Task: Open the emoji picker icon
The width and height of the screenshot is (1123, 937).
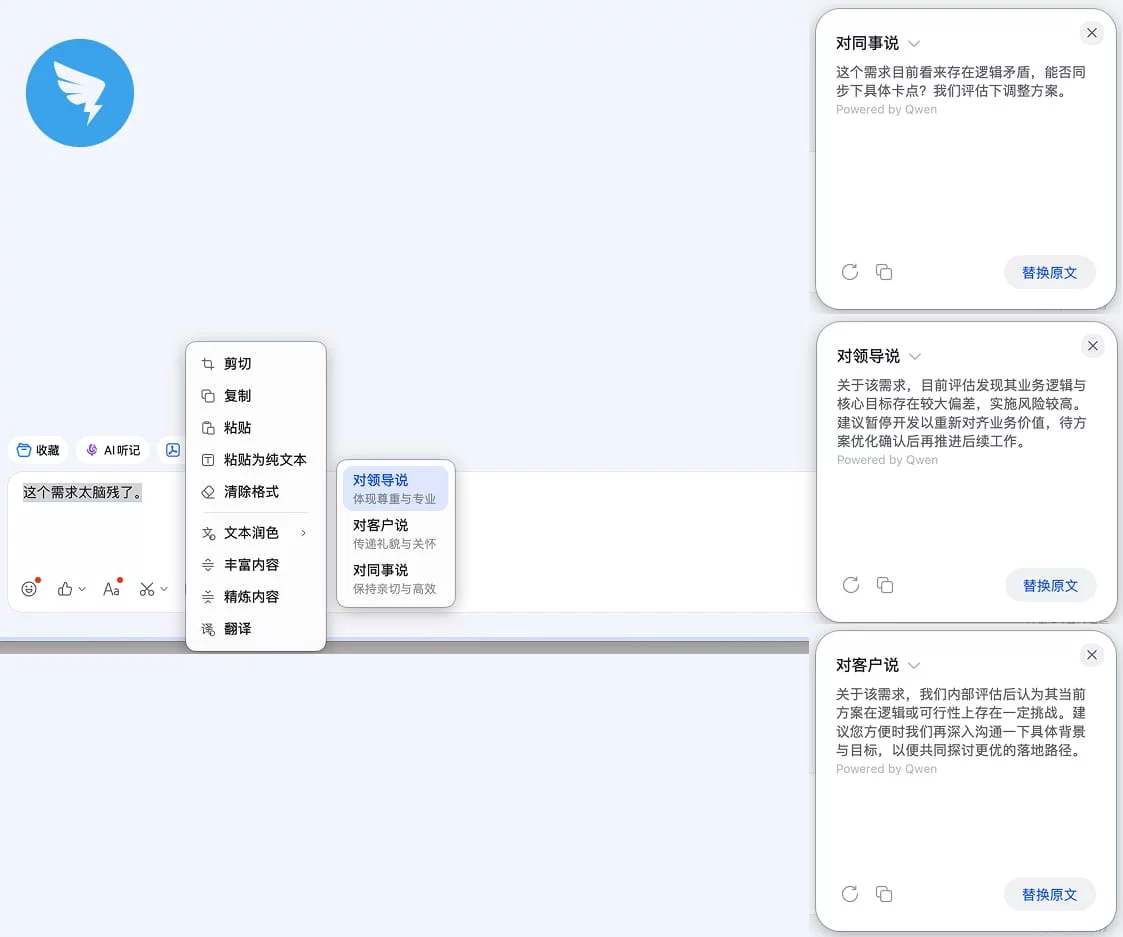Action: [29, 589]
